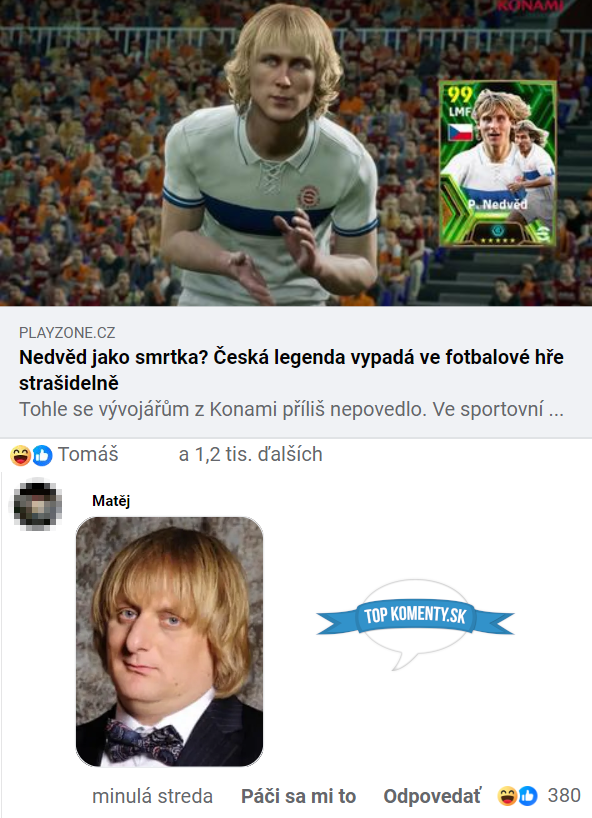The width and height of the screenshot is (592, 818).
Task: Open the P. Nedvěd 99 LMF player card
Action: tap(498, 164)
